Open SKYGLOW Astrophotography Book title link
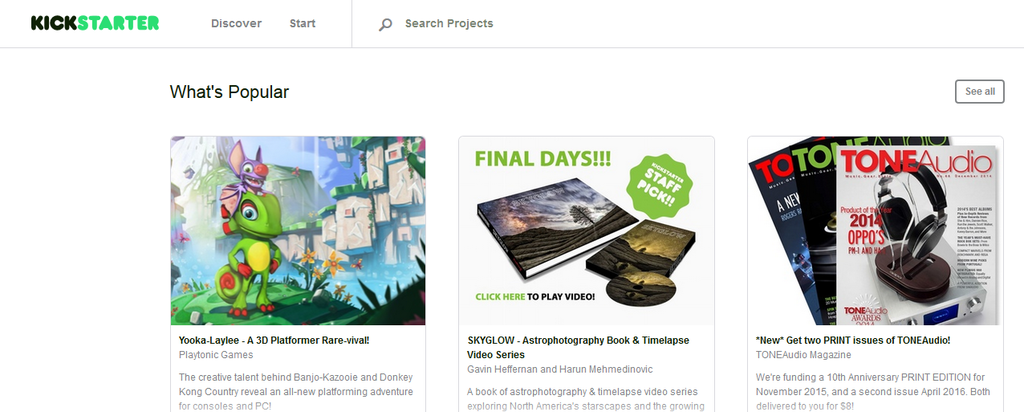The width and height of the screenshot is (1024, 412). 578,347
